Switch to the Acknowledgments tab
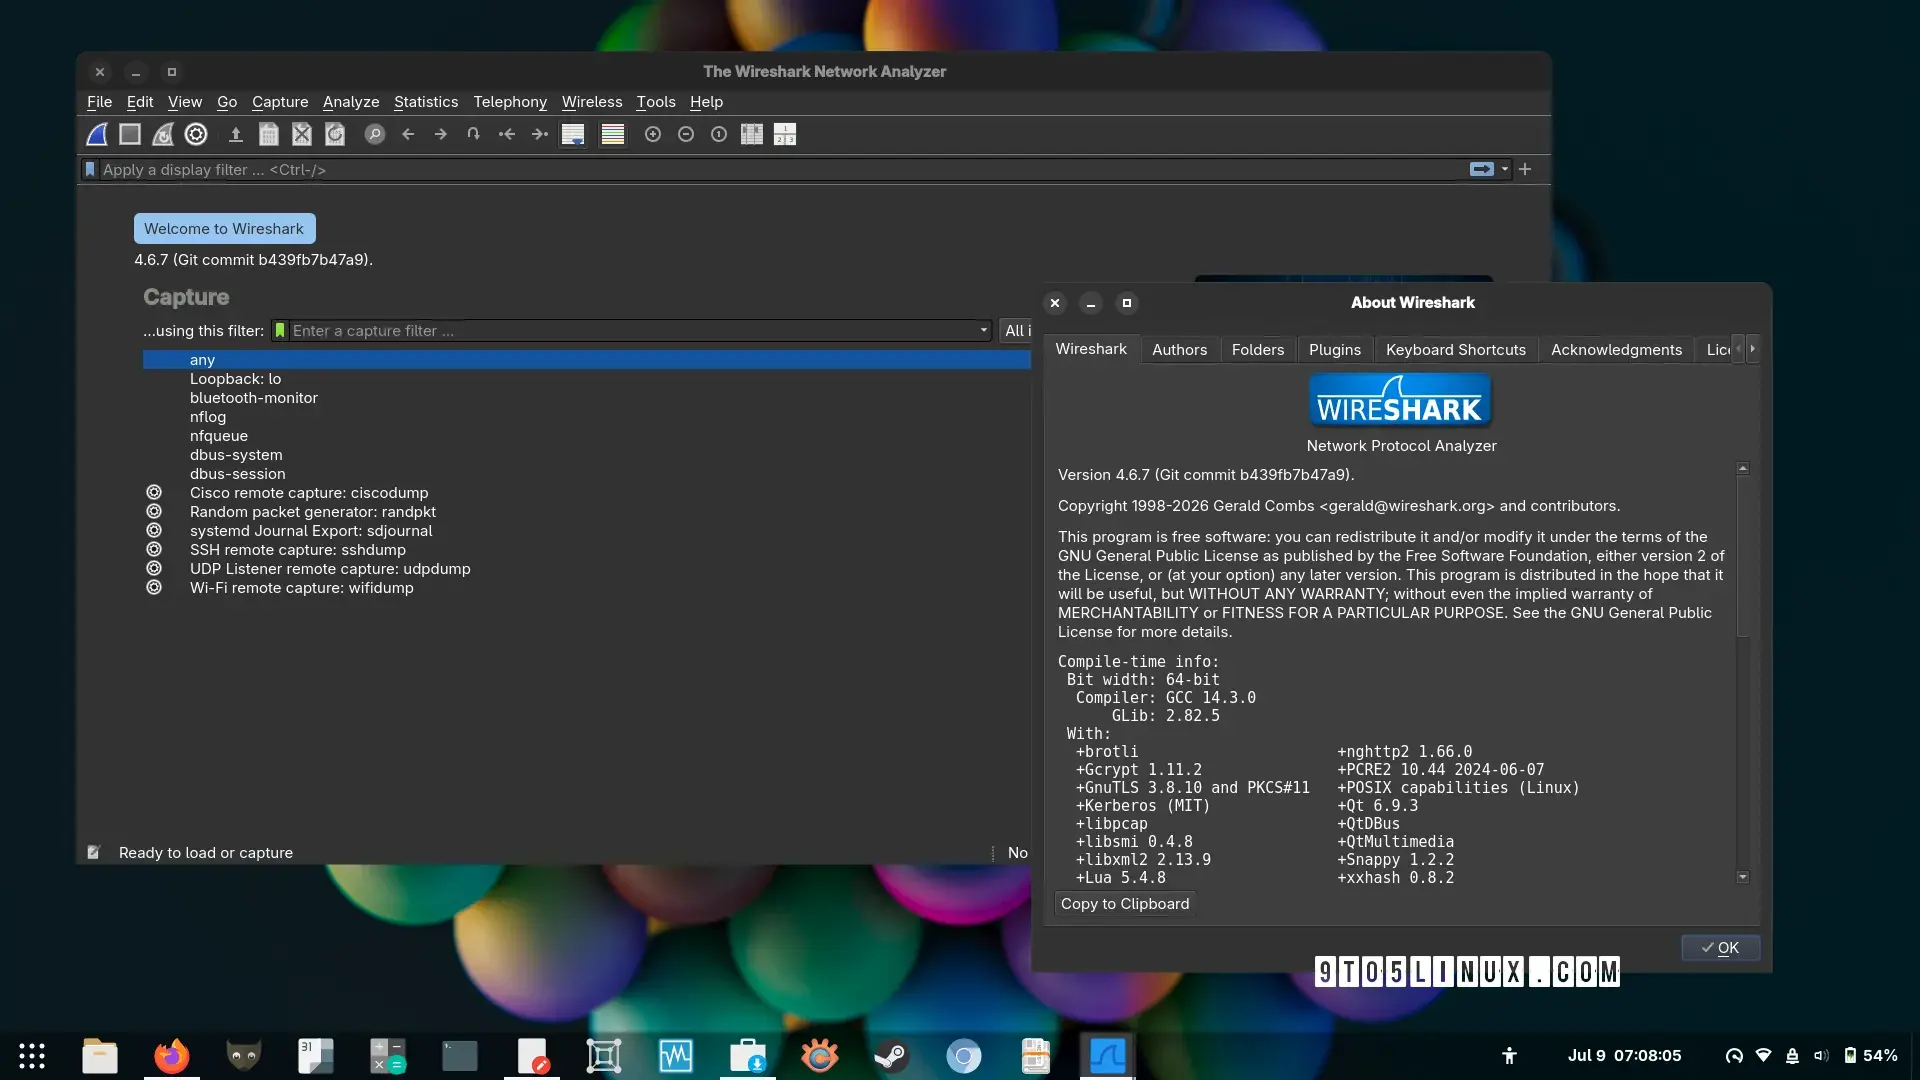This screenshot has width=1920, height=1080. (x=1616, y=350)
